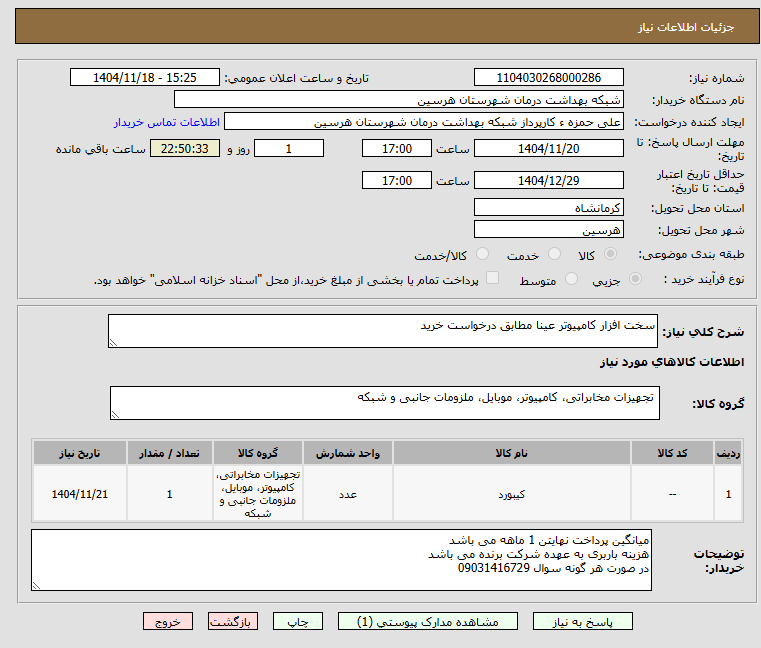The width and height of the screenshot is (761, 648).
Task: Click the شماره نیاز field 1104030268000286
Action: [548, 78]
